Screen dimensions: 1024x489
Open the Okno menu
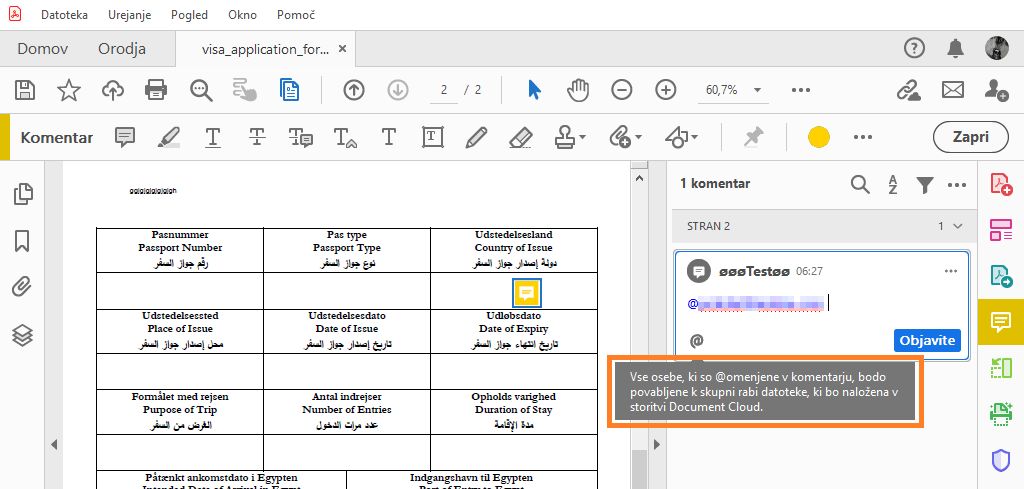[x=242, y=14]
